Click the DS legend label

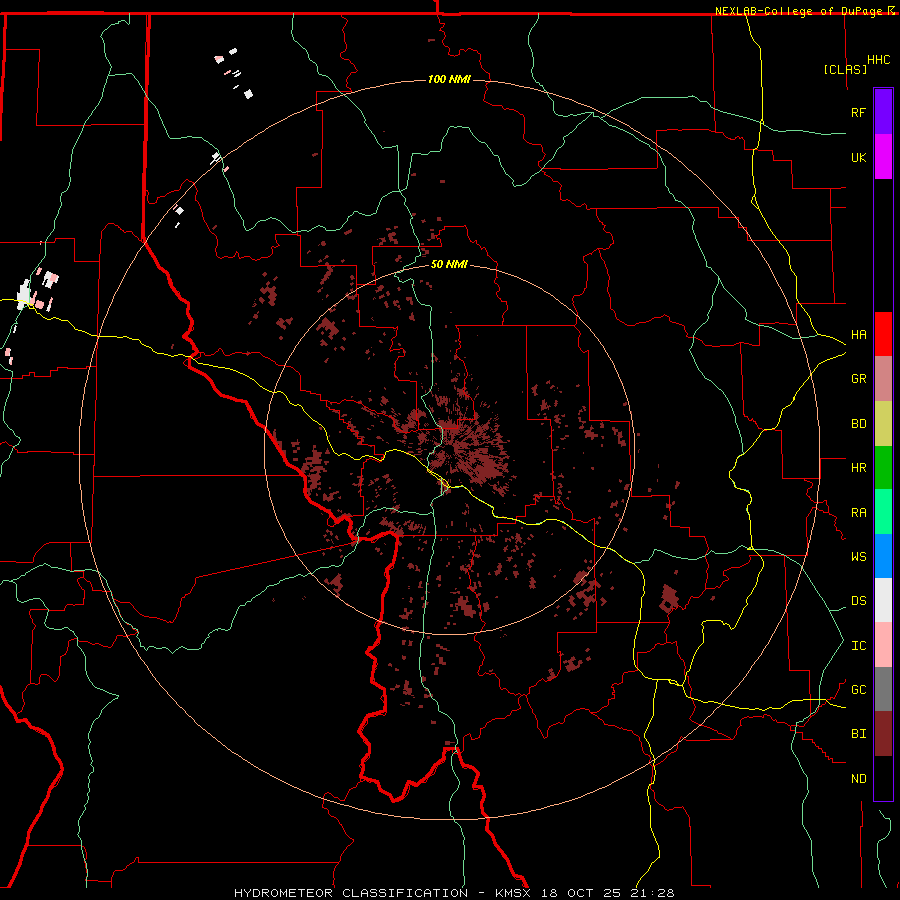pyautogui.click(x=859, y=601)
